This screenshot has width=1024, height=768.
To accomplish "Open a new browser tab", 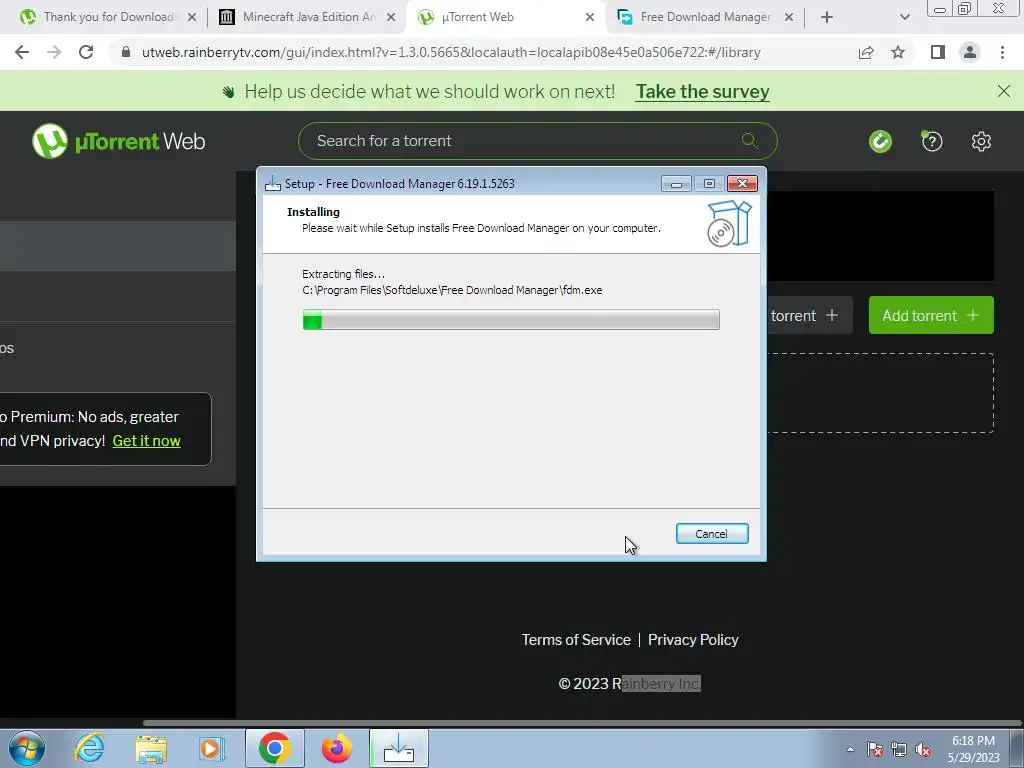I will 827,17.
